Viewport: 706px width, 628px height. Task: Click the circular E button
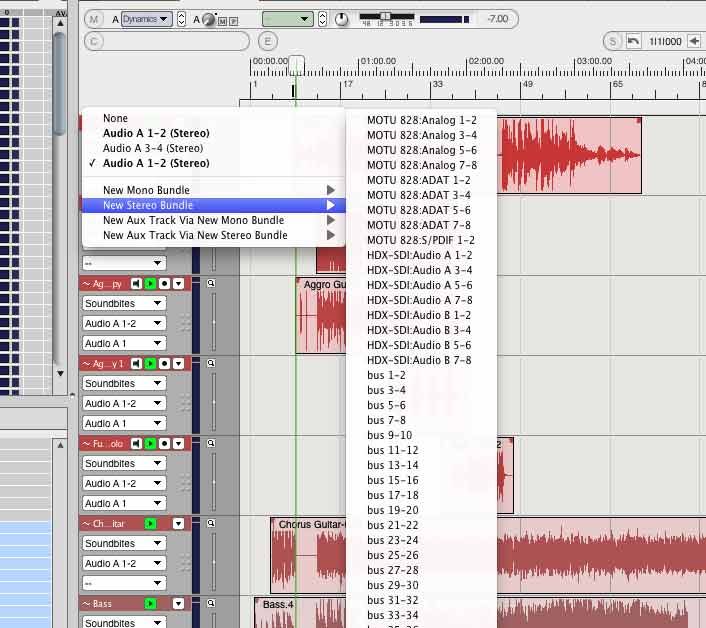pos(267,41)
